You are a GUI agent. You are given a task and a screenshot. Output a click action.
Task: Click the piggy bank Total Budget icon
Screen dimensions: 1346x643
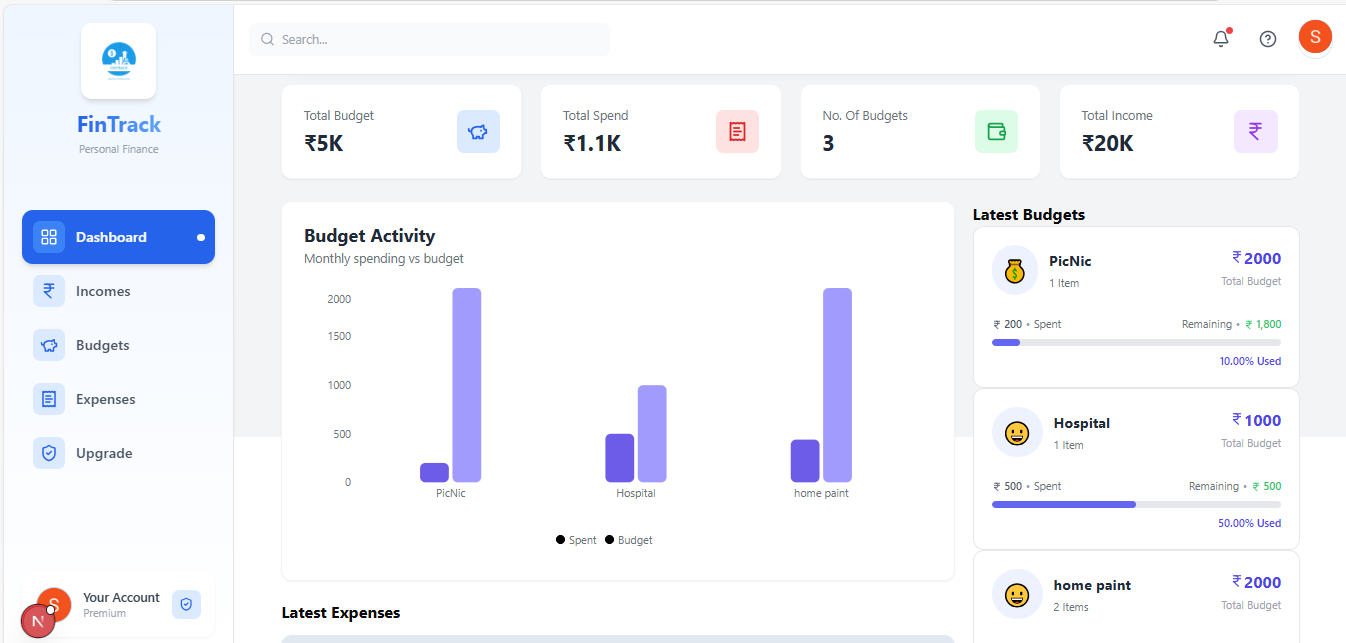pyautogui.click(x=478, y=131)
